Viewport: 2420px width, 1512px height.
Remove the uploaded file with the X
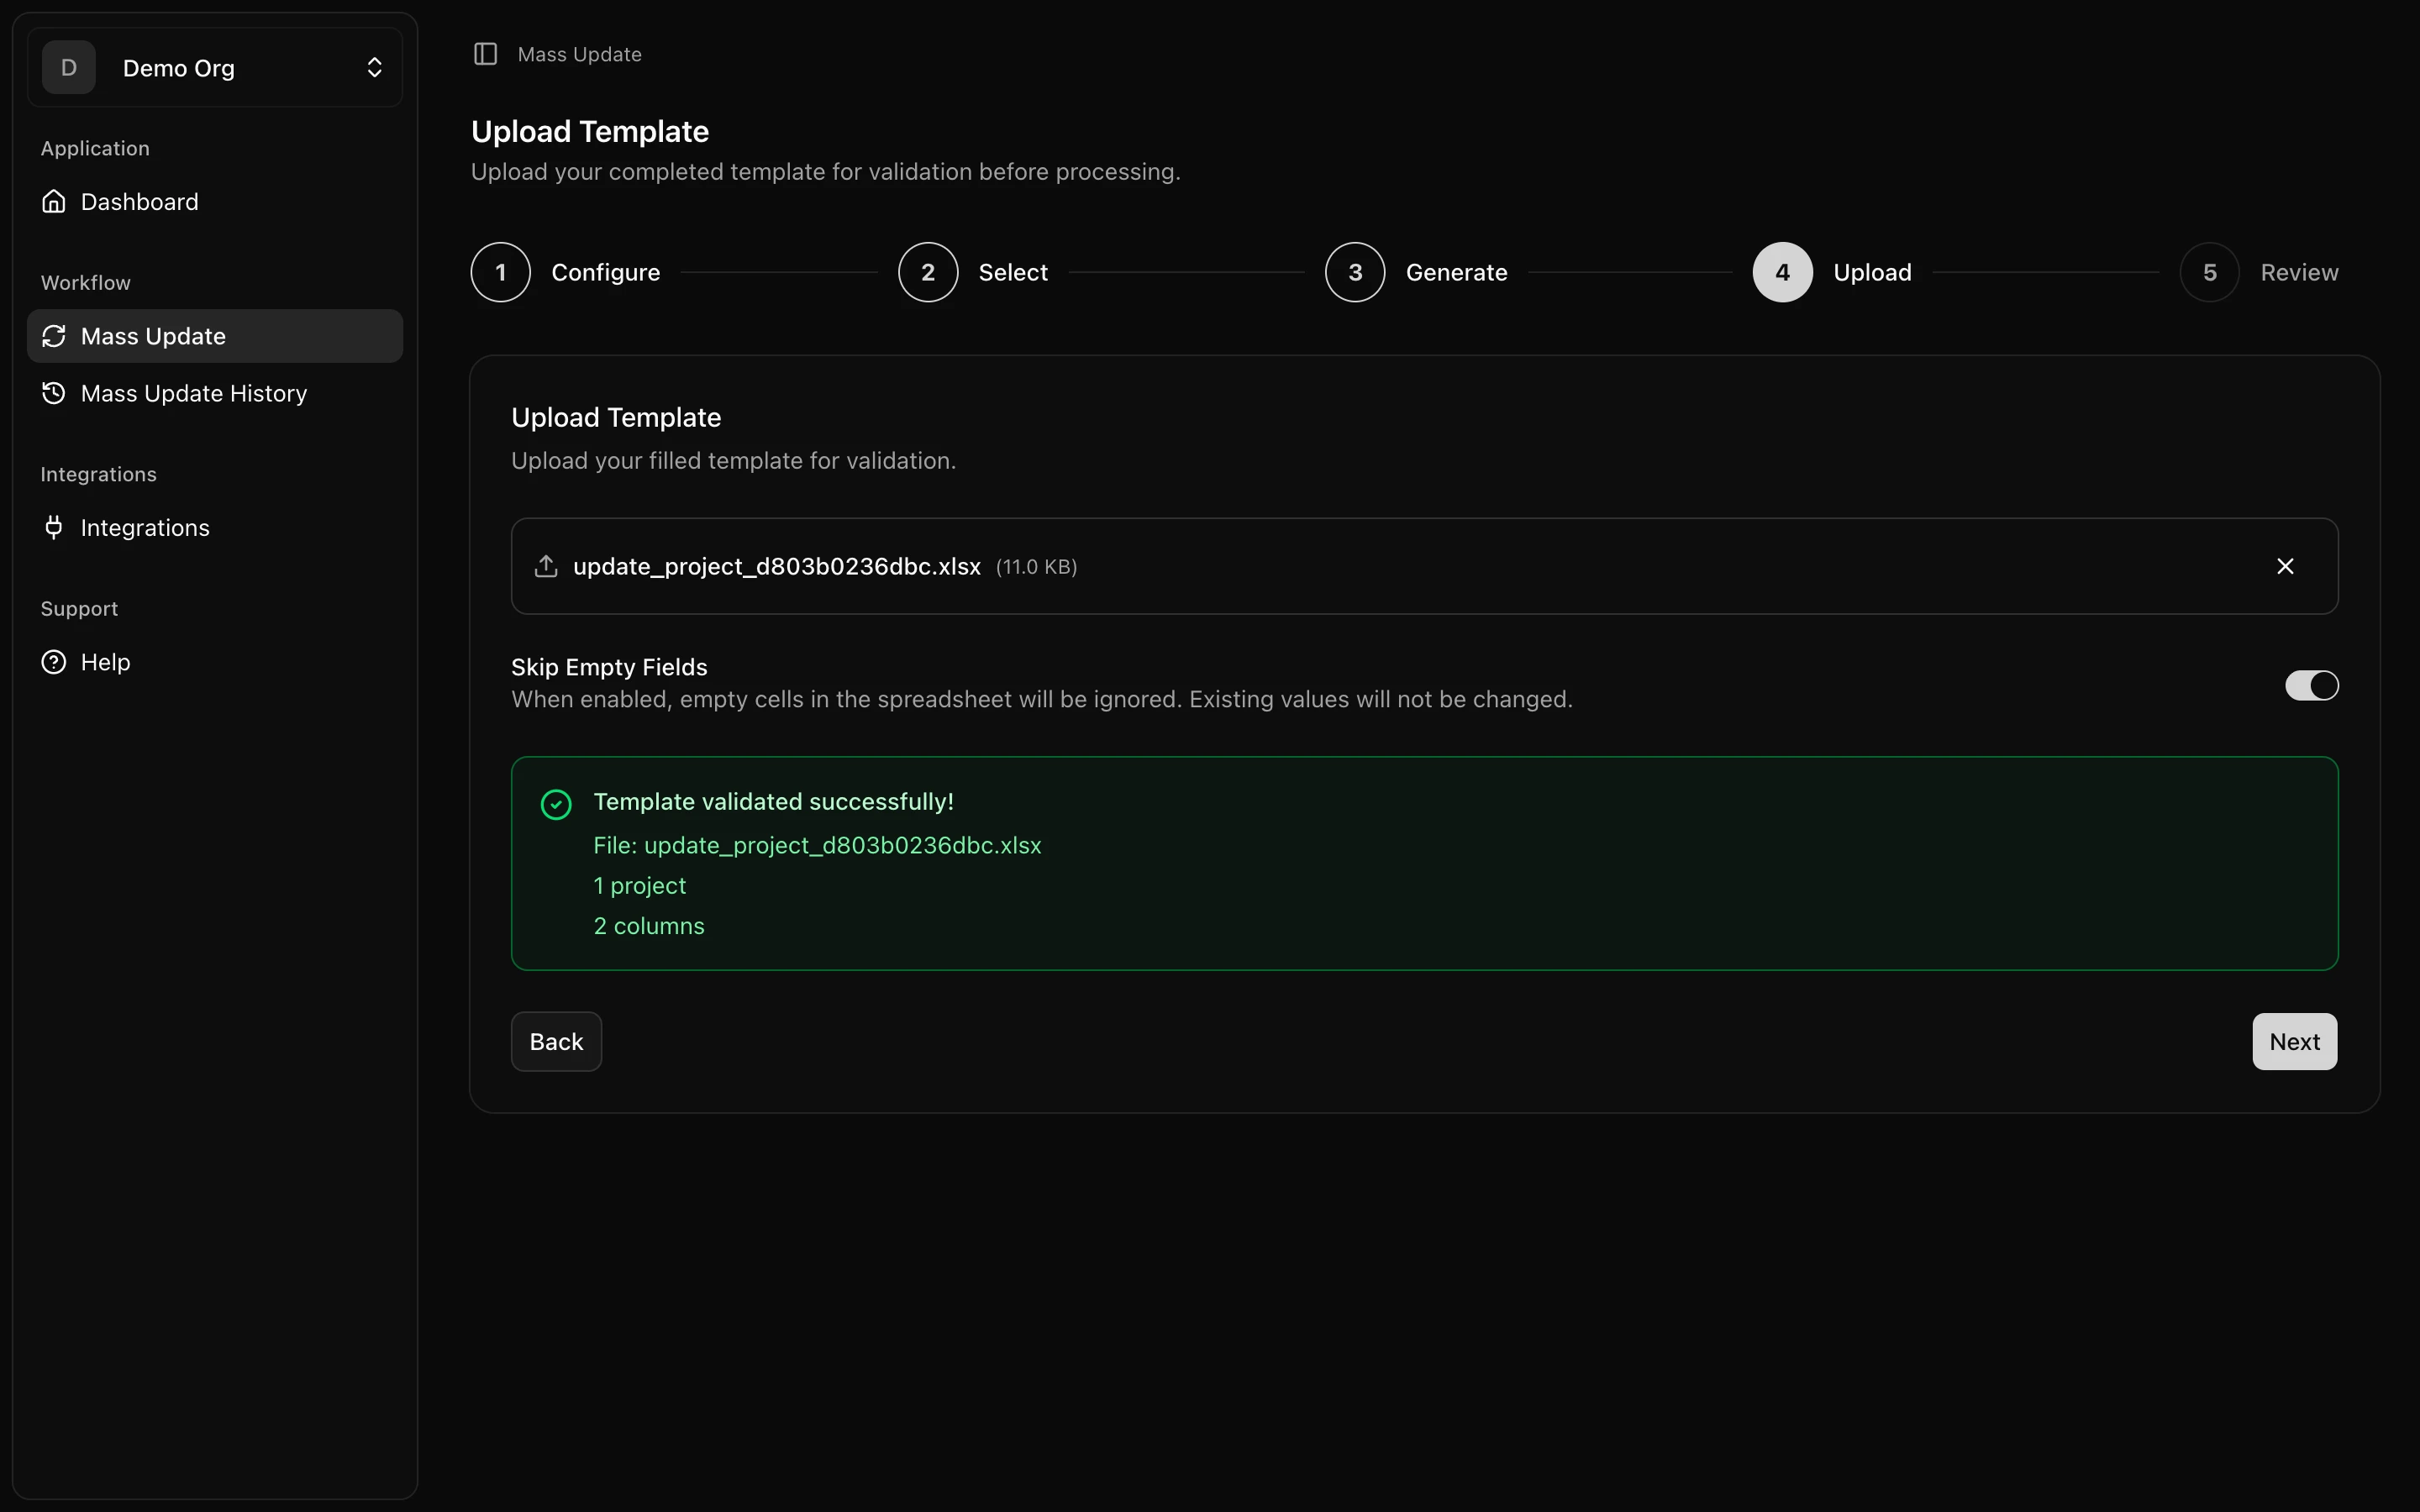click(x=2286, y=565)
